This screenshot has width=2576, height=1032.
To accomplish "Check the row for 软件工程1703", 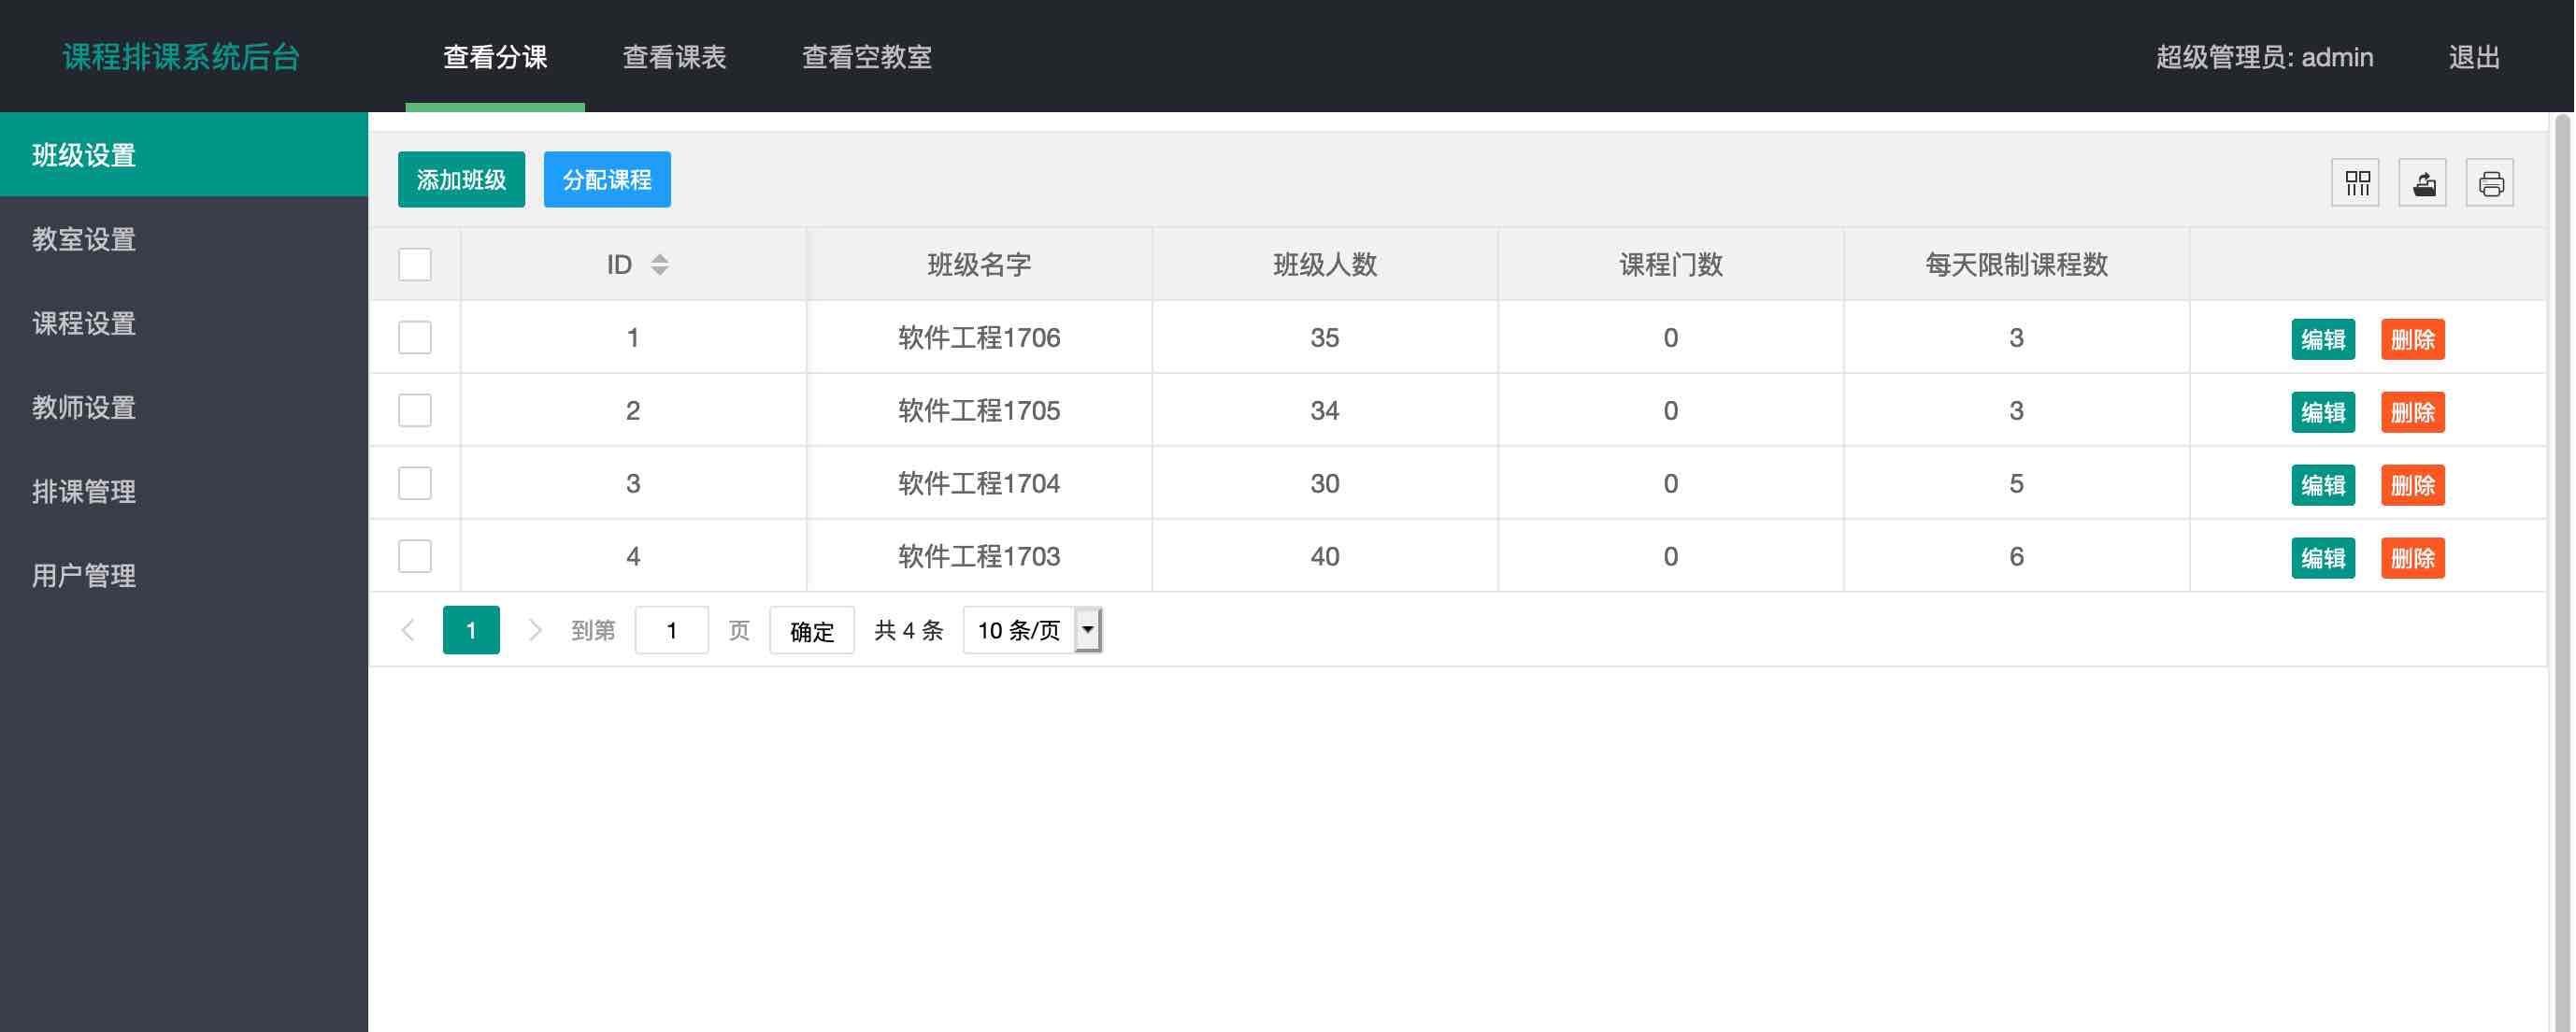I will click(x=414, y=556).
